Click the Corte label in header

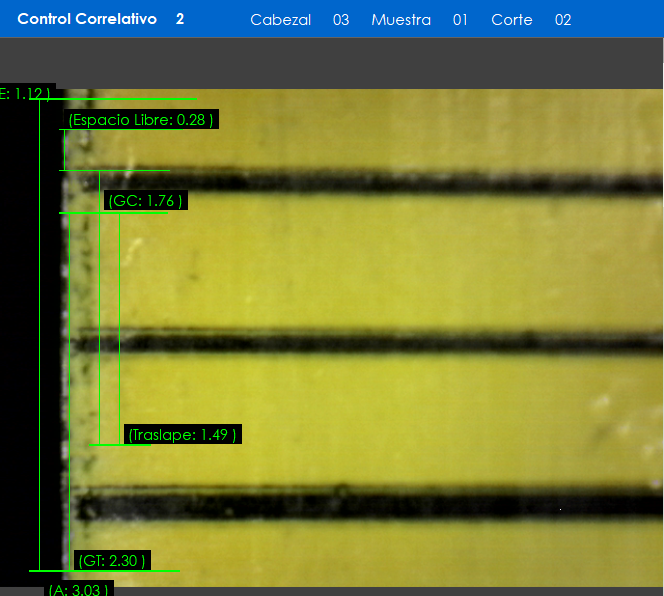(x=512, y=20)
